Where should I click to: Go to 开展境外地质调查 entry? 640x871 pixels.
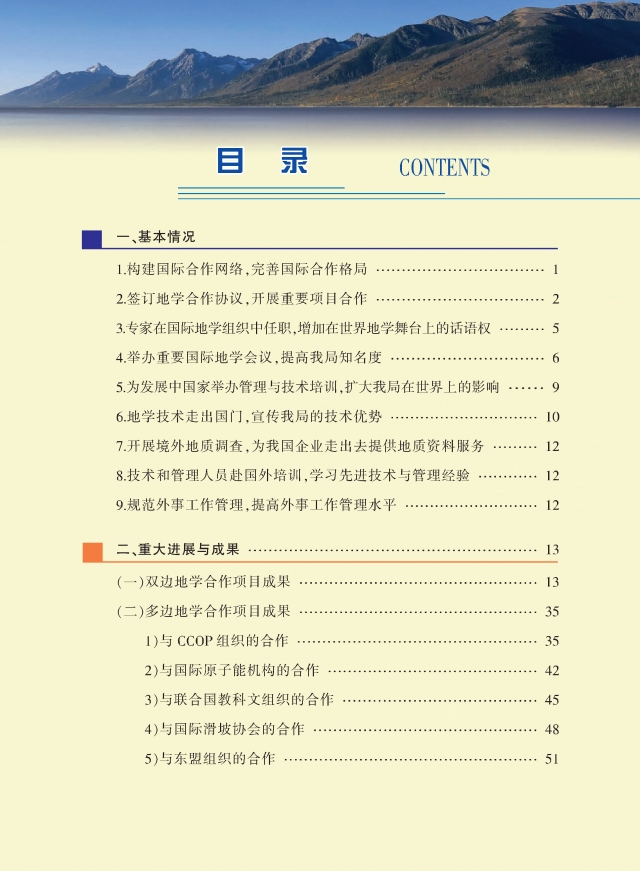(300, 446)
